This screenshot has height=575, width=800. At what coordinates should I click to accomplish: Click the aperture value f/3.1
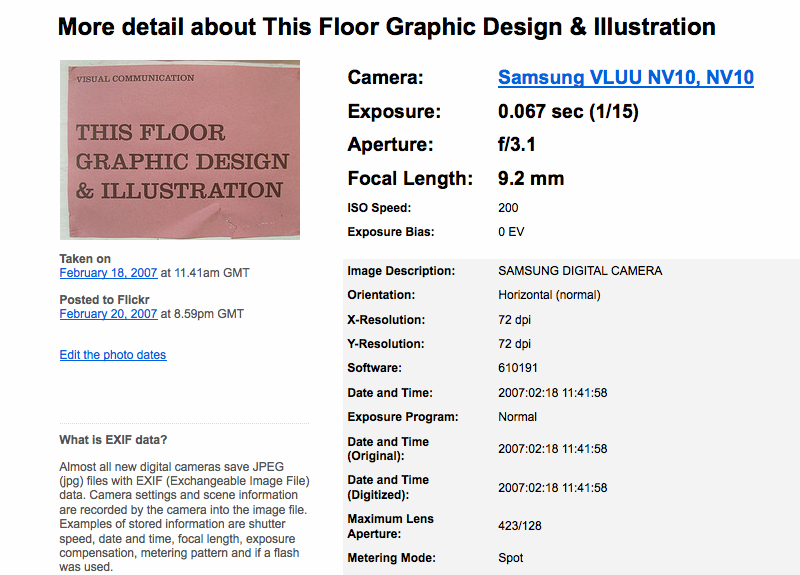(x=517, y=145)
